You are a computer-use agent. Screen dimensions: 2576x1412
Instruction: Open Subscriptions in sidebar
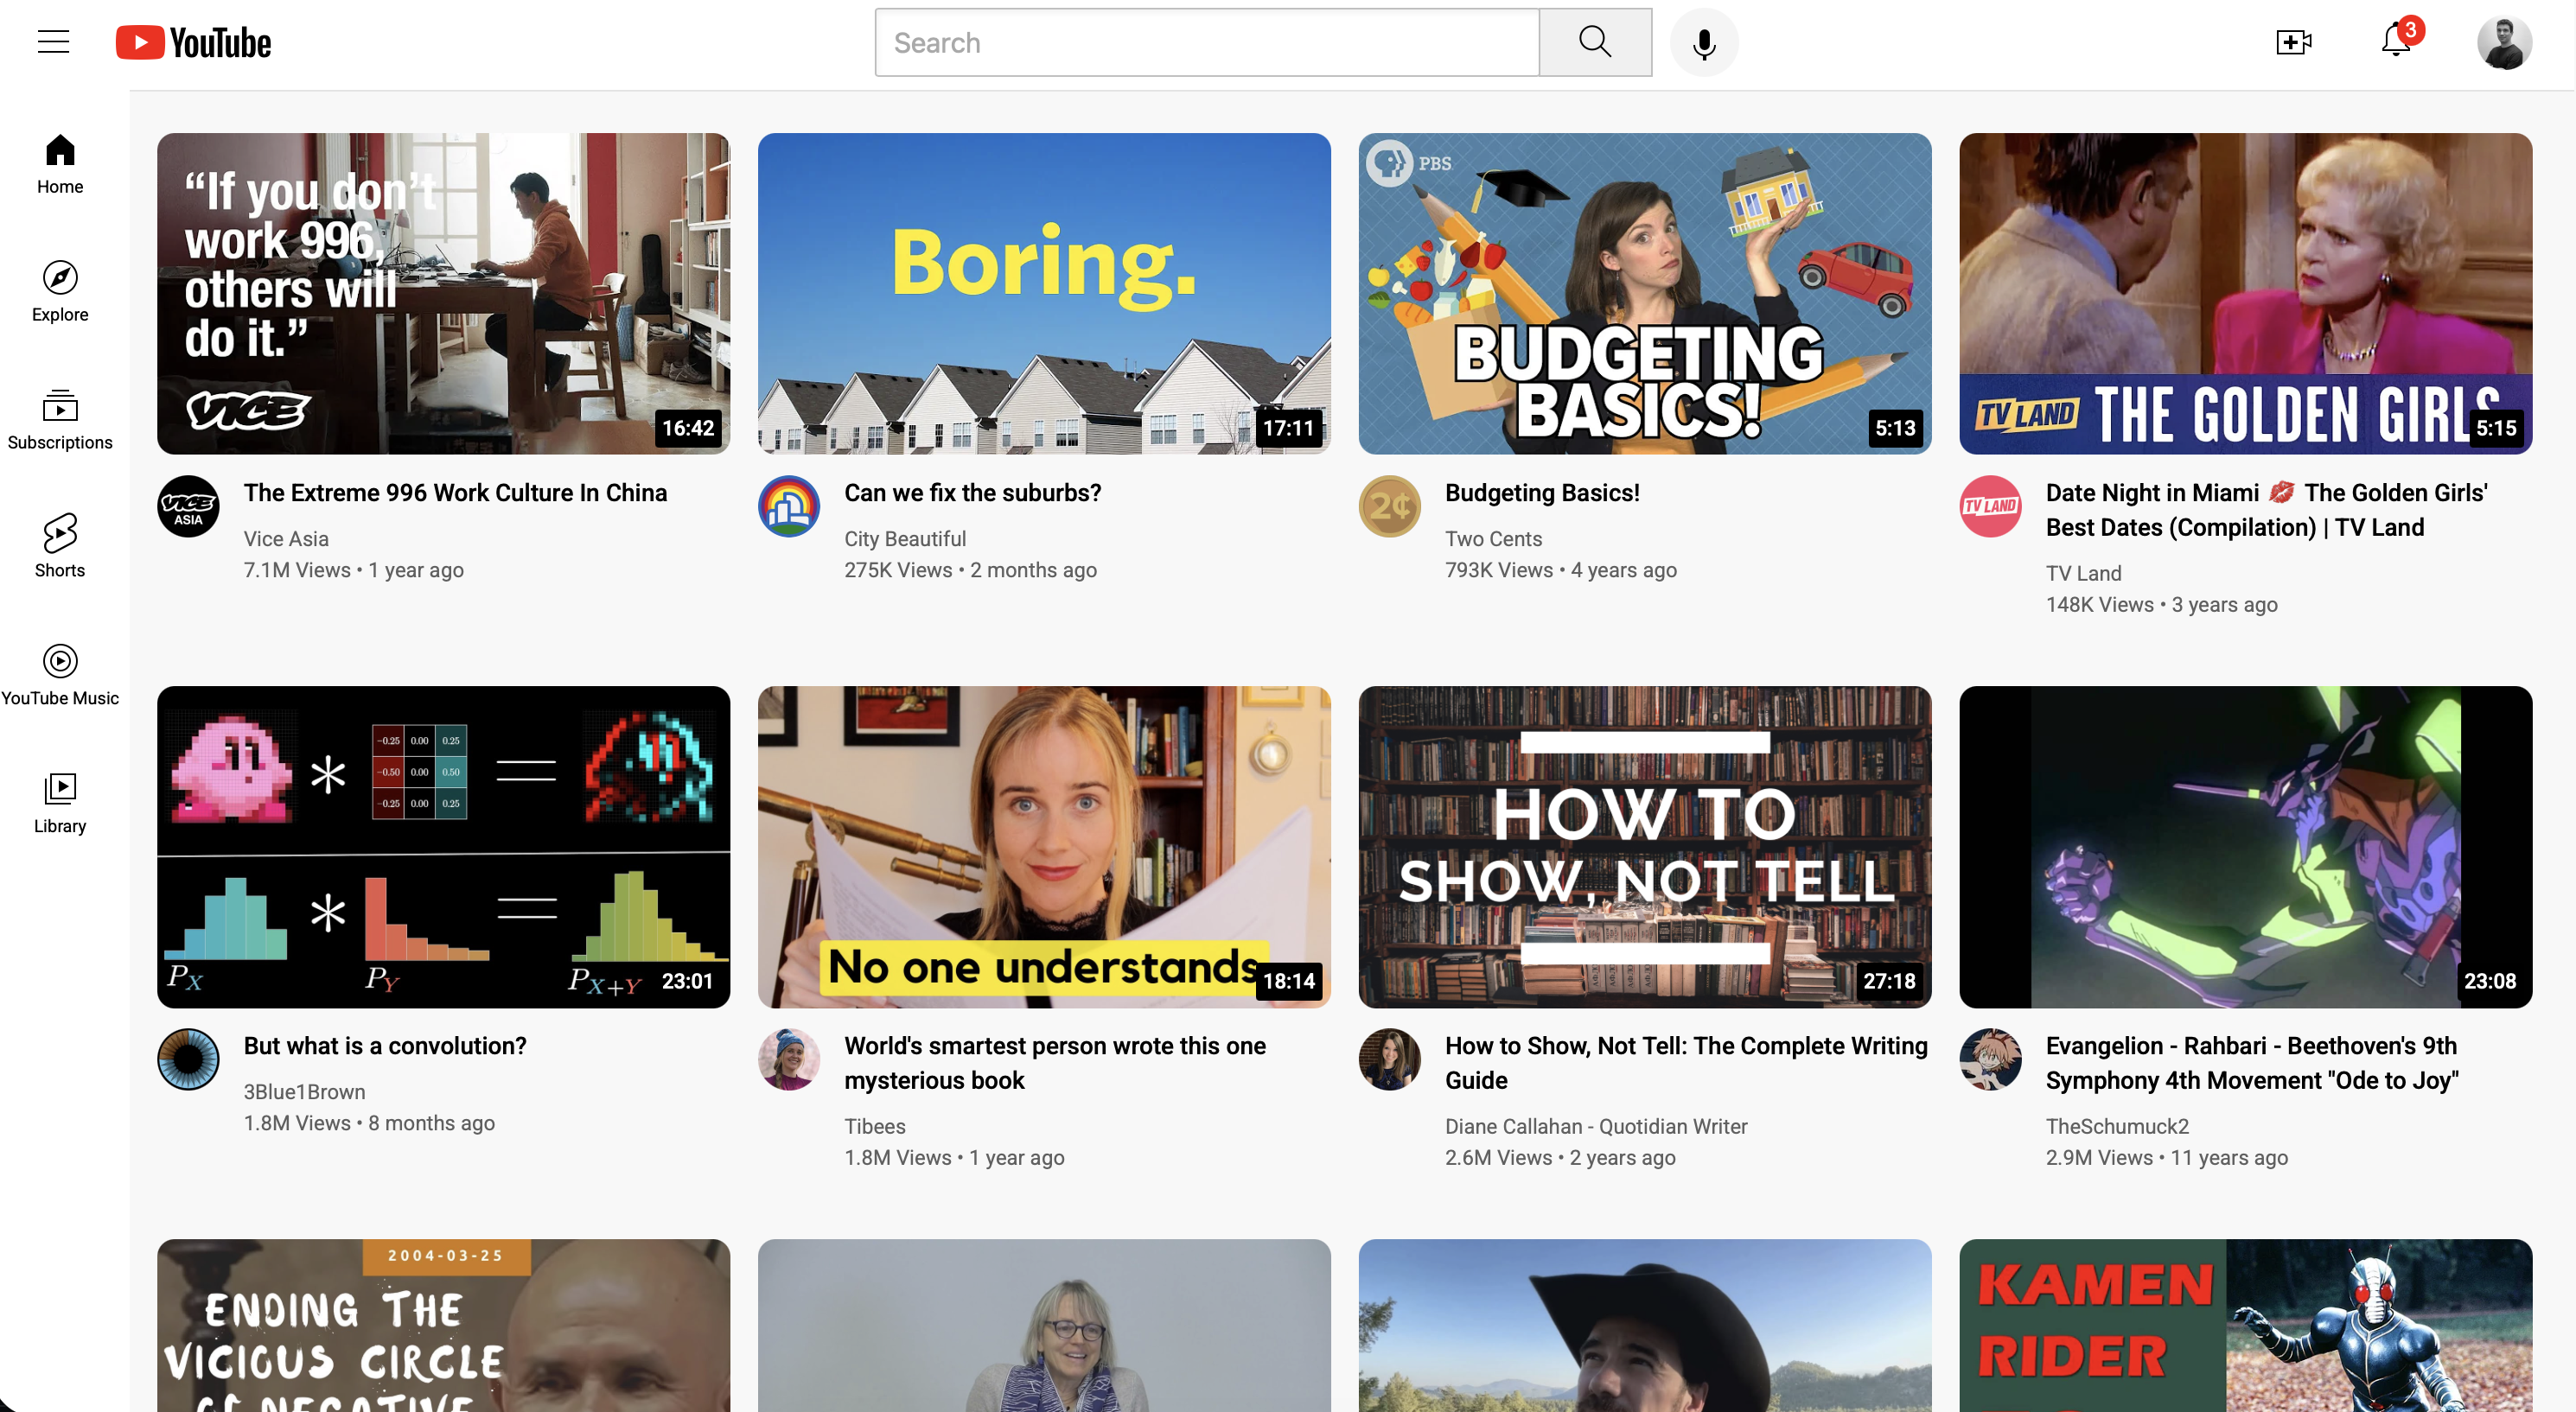(60, 420)
